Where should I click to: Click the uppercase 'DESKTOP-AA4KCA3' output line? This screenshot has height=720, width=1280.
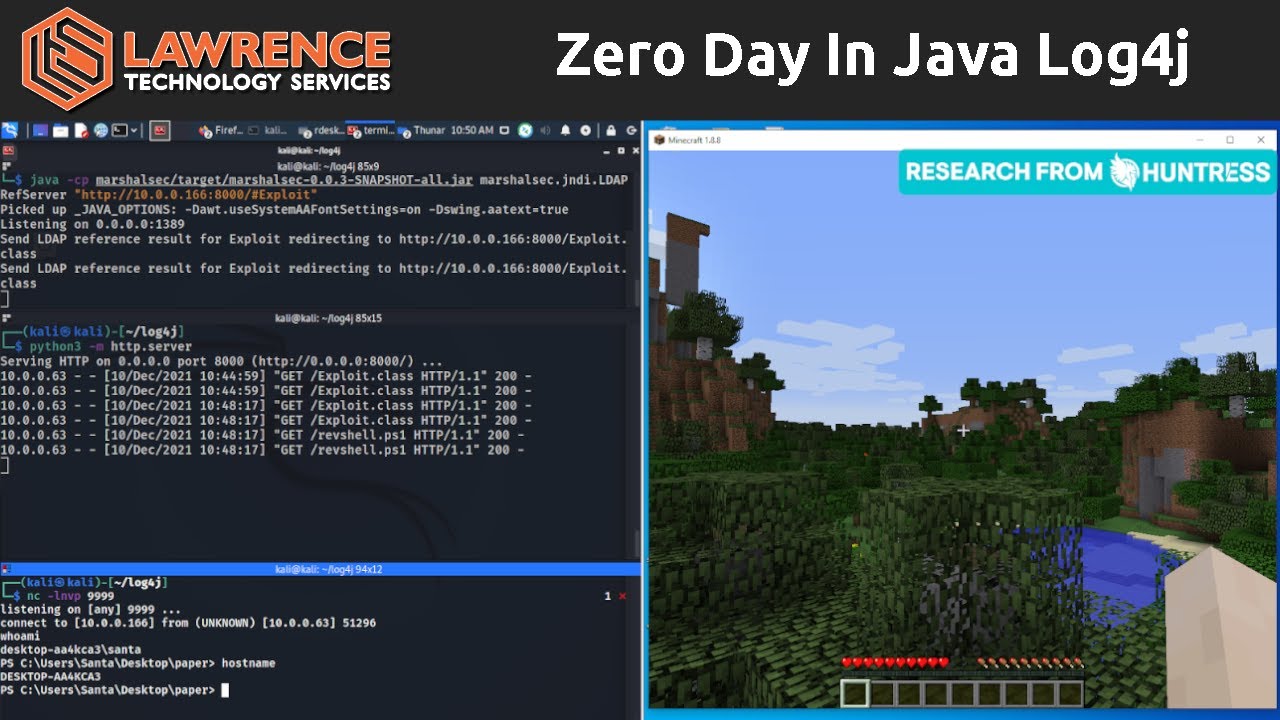coord(50,677)
